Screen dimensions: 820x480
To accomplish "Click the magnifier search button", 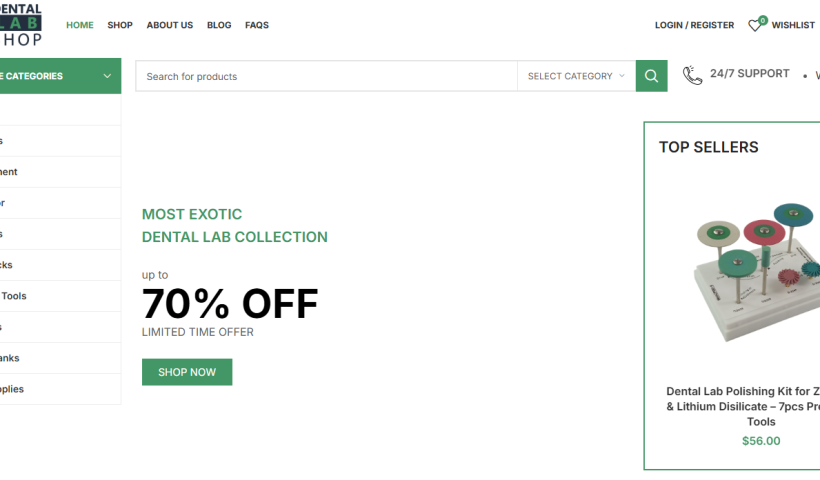I will [x=651, y=76].
